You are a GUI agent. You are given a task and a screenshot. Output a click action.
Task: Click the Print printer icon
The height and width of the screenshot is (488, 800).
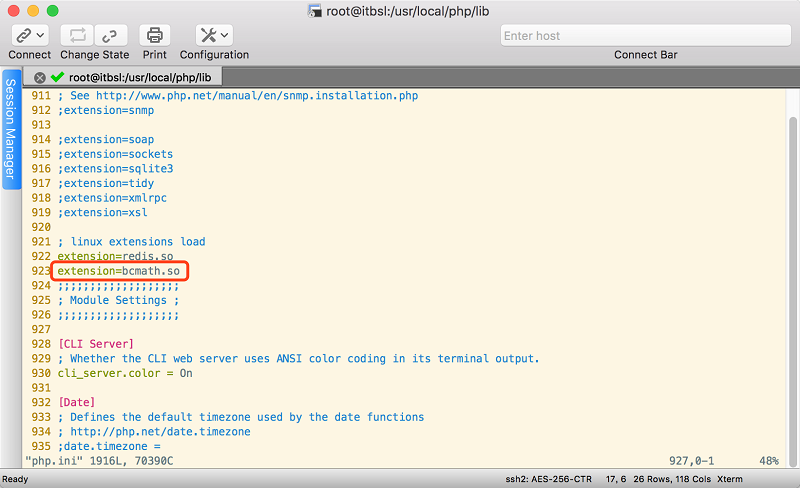[x=155, y=36]
